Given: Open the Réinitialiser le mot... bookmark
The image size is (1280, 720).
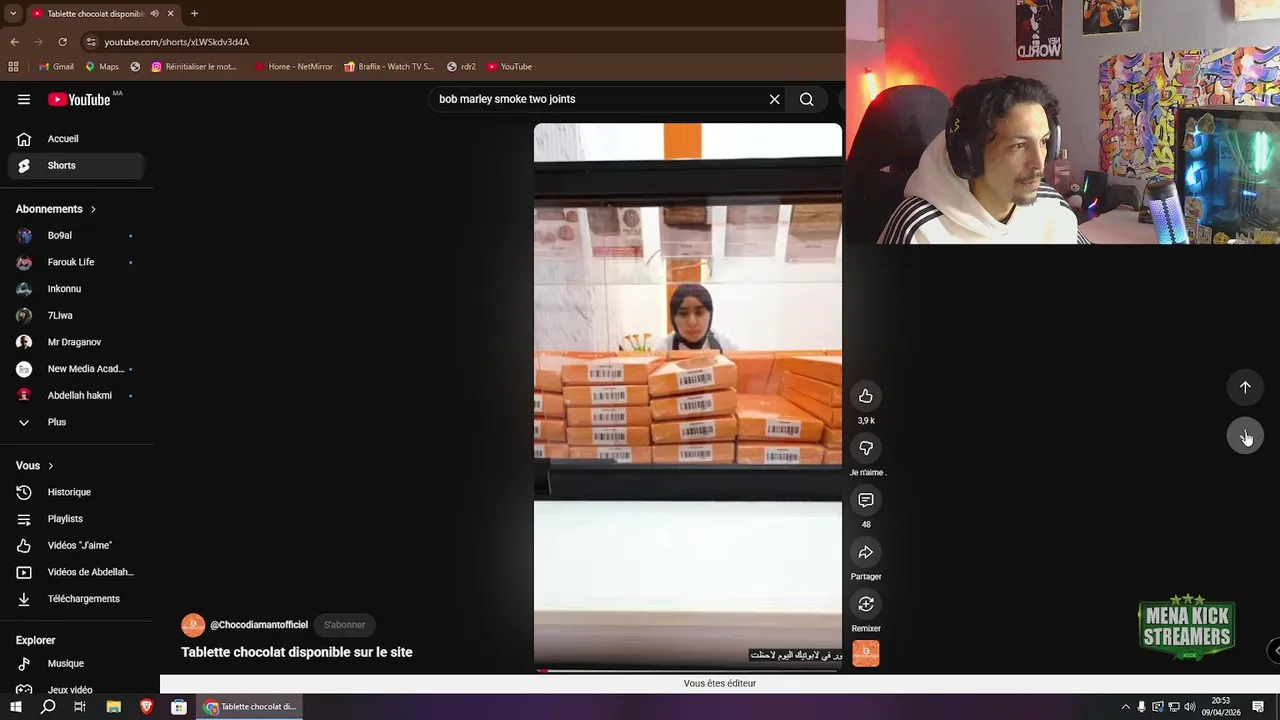Looking at the screenshot, I should tap(194, 67).
